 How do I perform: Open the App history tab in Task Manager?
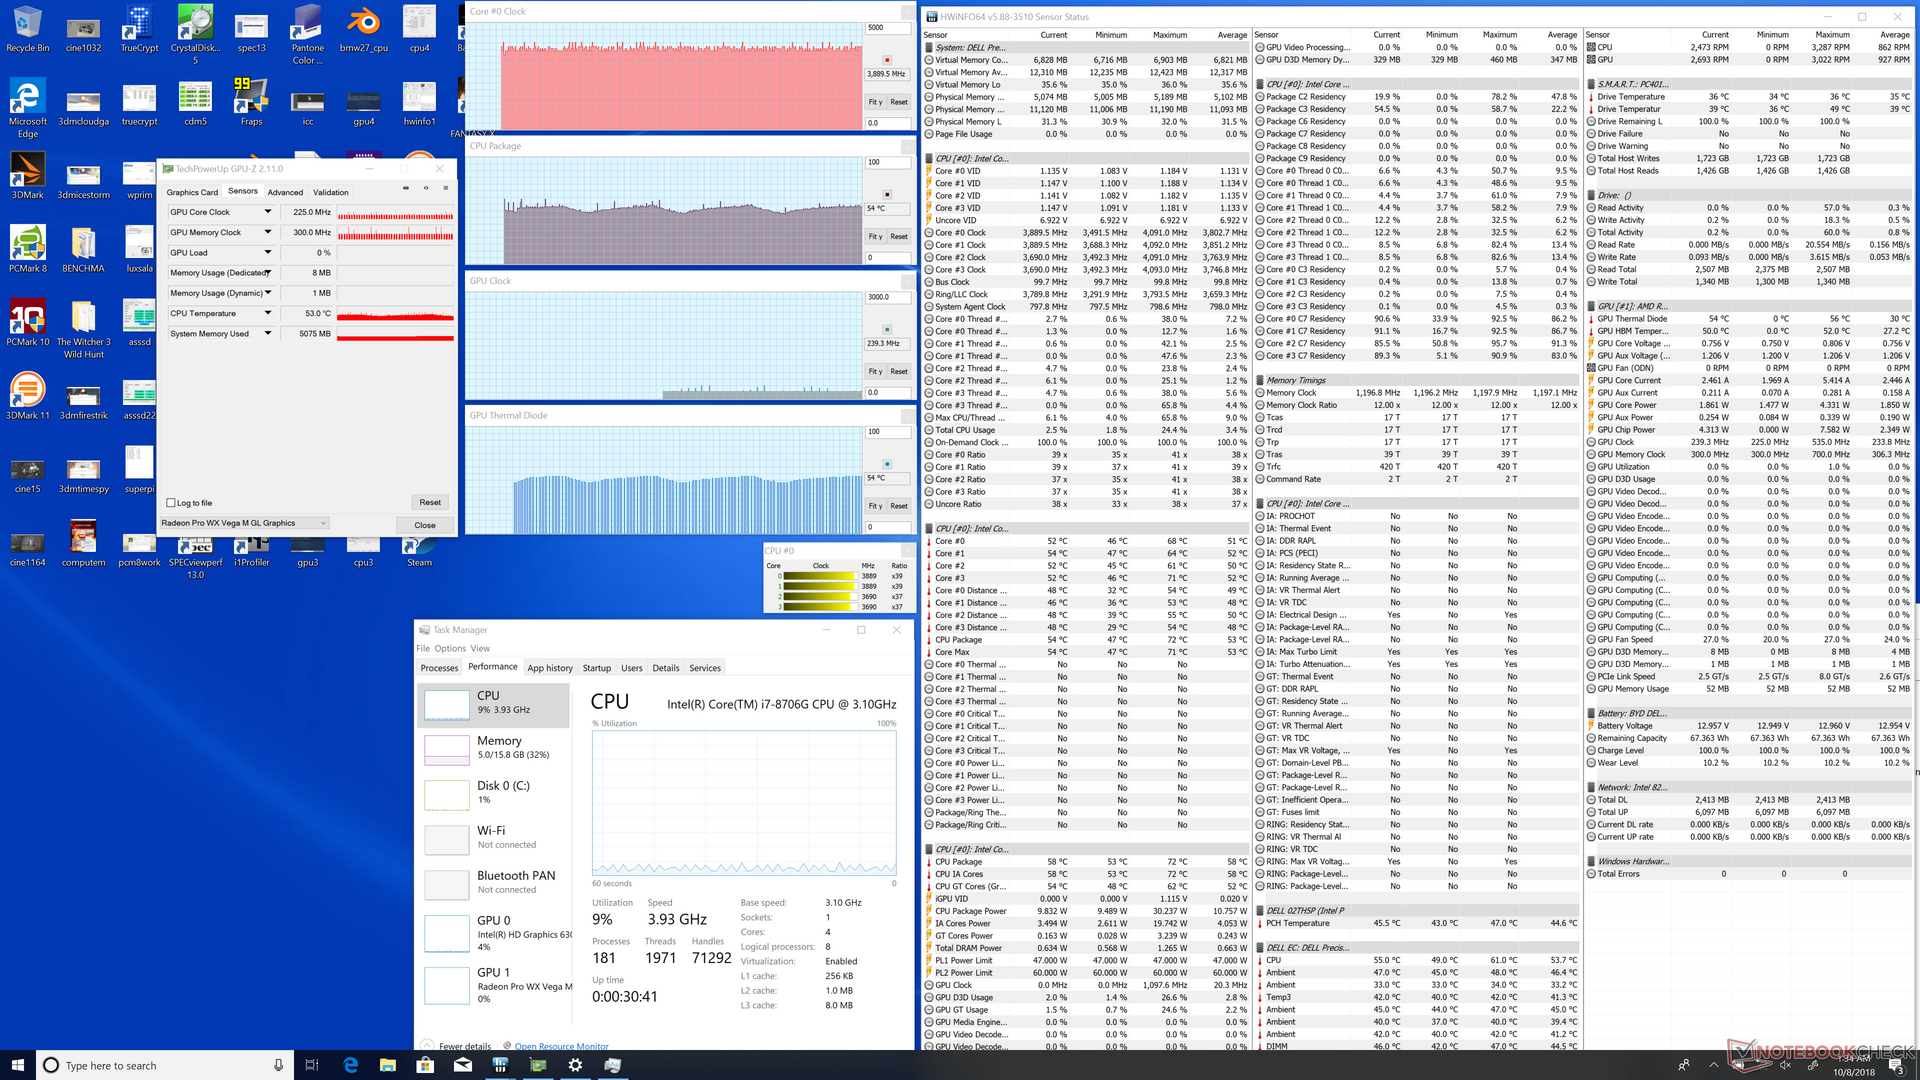pos(550,668)
